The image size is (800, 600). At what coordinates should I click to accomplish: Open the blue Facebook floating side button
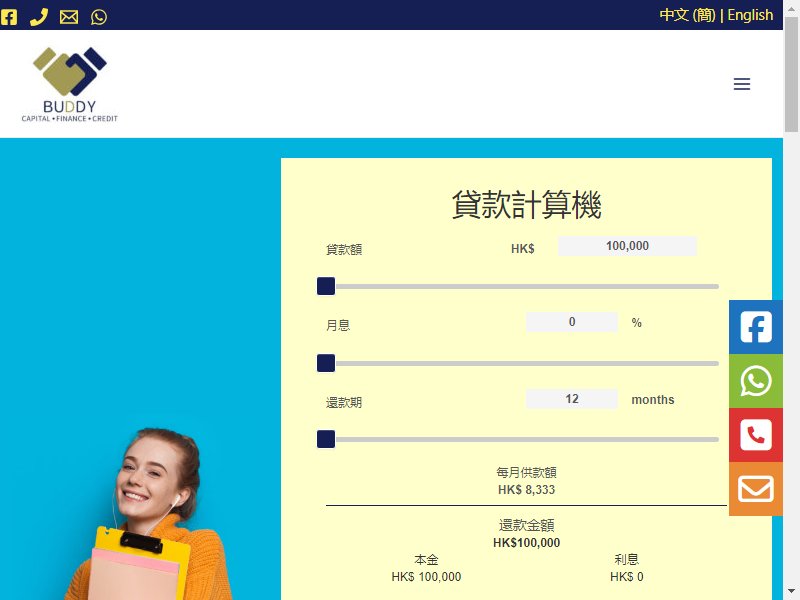(756, 327)
